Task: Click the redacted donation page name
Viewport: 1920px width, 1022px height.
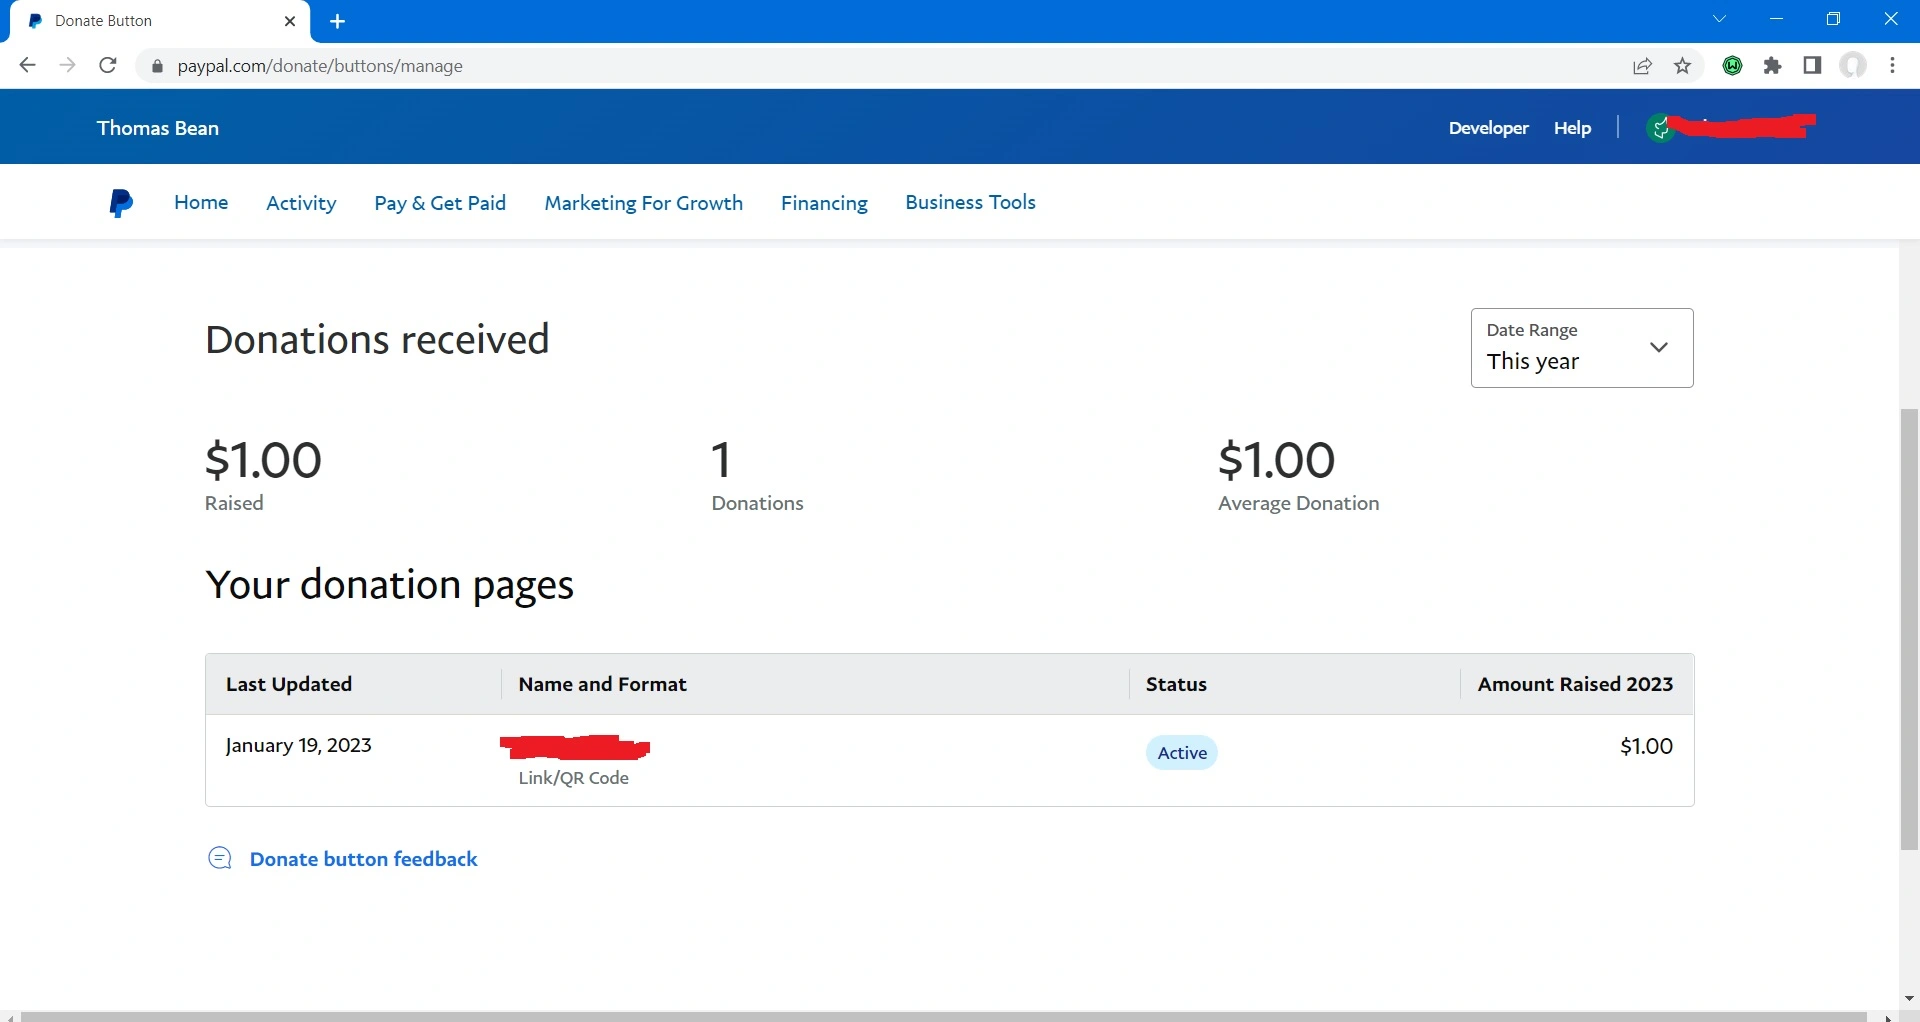Action: (x=575, y=747)
